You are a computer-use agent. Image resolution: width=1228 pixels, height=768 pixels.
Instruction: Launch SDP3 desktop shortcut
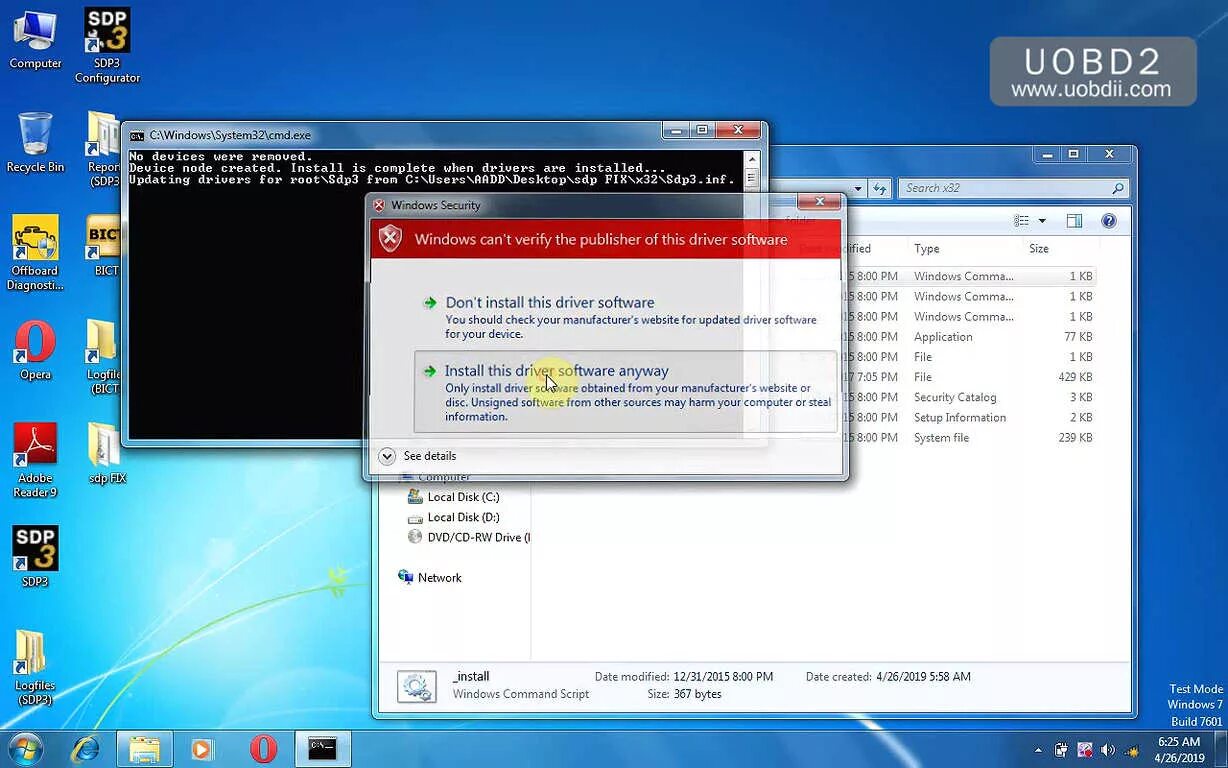point(35,557)
